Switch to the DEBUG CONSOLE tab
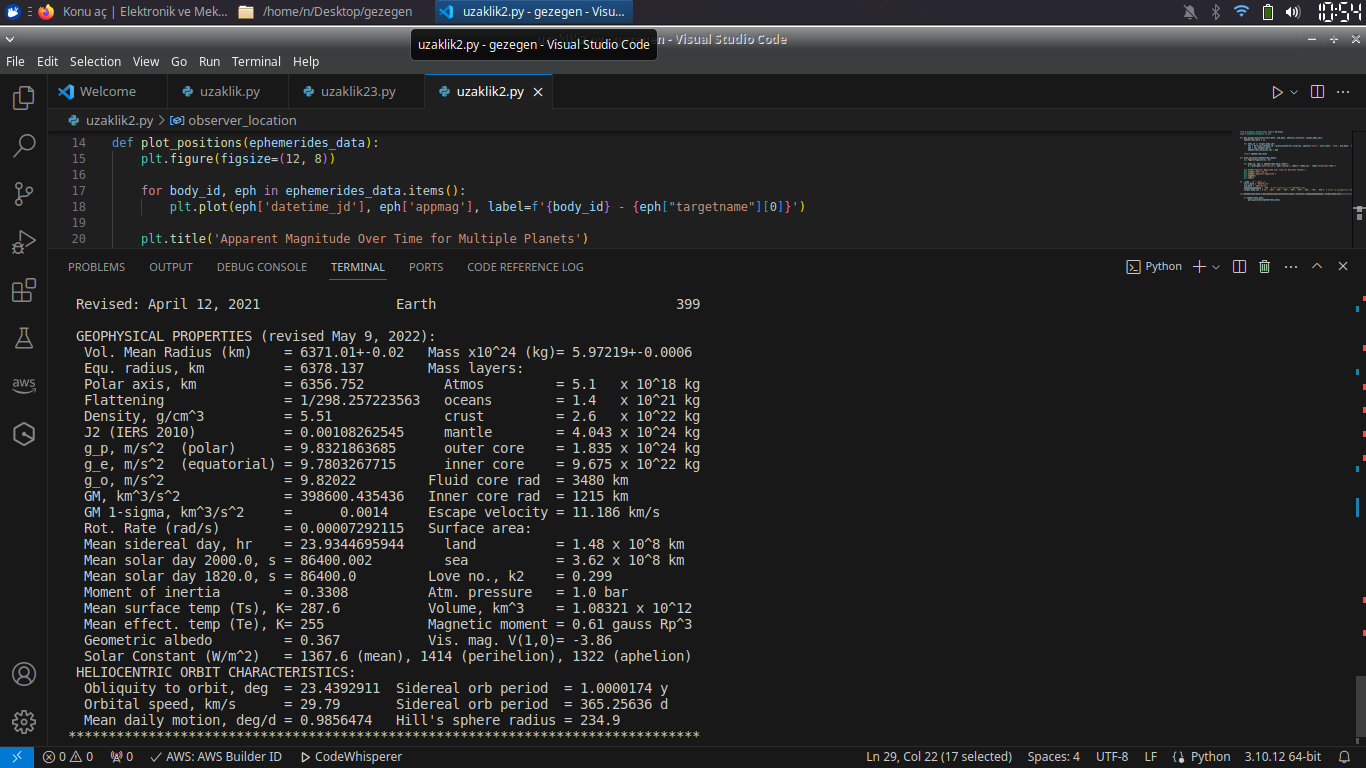This screenshot has height=768, width=1366. tap(262, 267)
